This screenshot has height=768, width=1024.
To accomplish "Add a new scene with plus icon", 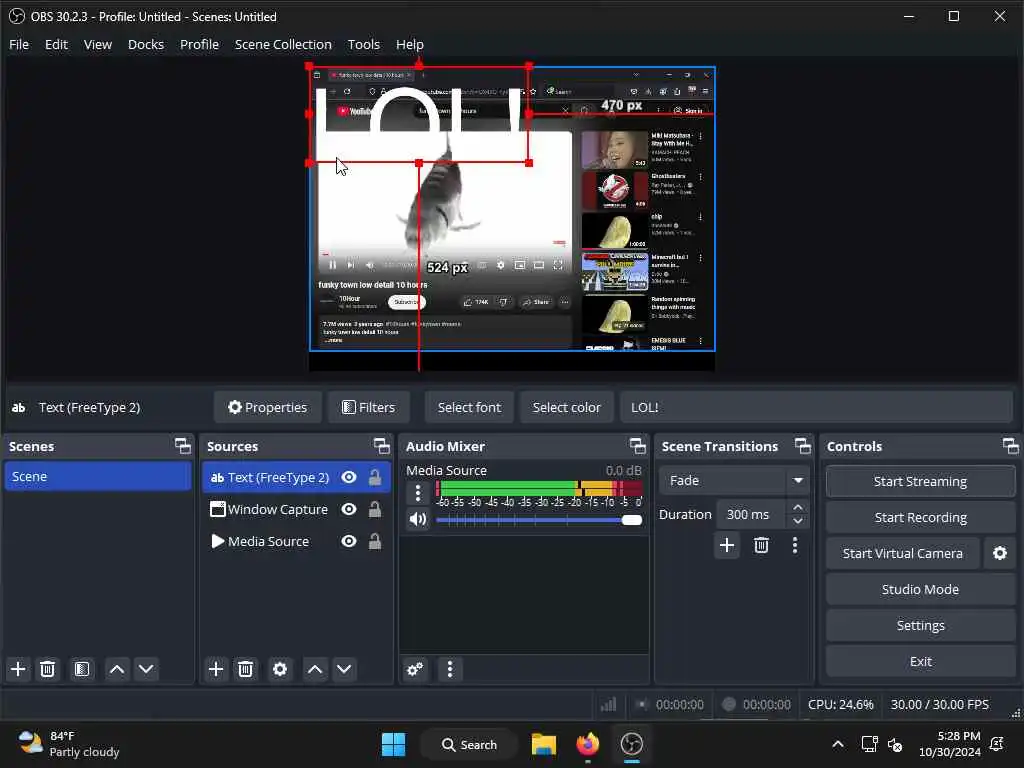I will tap(18, 669).
